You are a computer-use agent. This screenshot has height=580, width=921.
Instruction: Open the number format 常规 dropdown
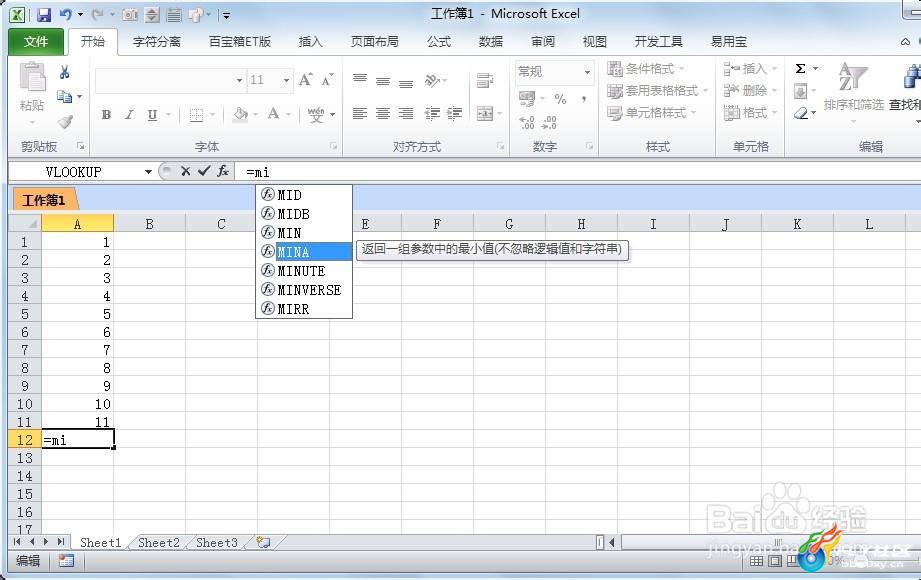pos(587,72)
